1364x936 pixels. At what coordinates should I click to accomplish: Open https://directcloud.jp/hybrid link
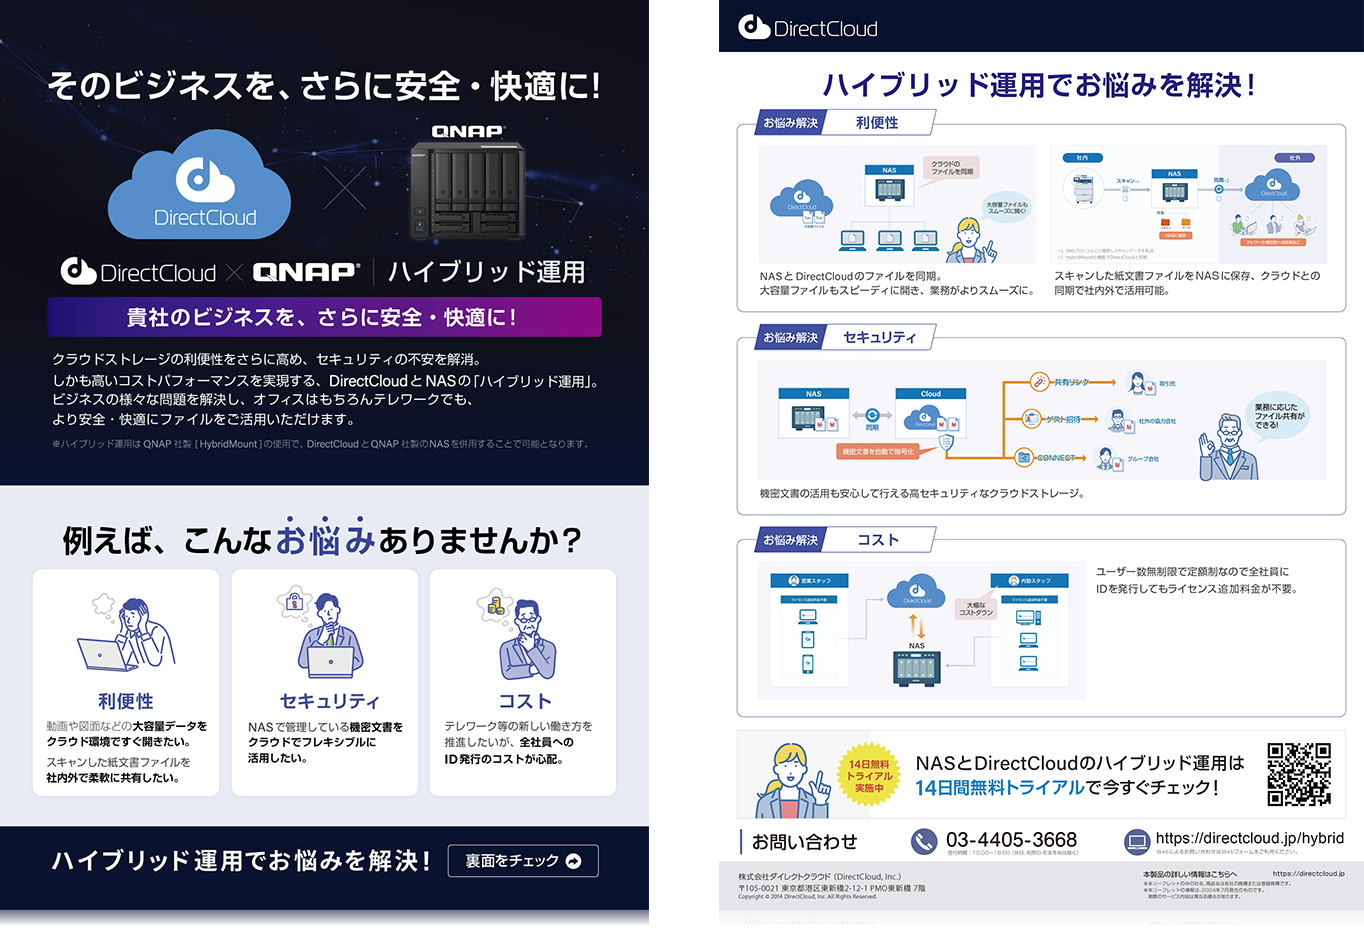[1249, 838]
